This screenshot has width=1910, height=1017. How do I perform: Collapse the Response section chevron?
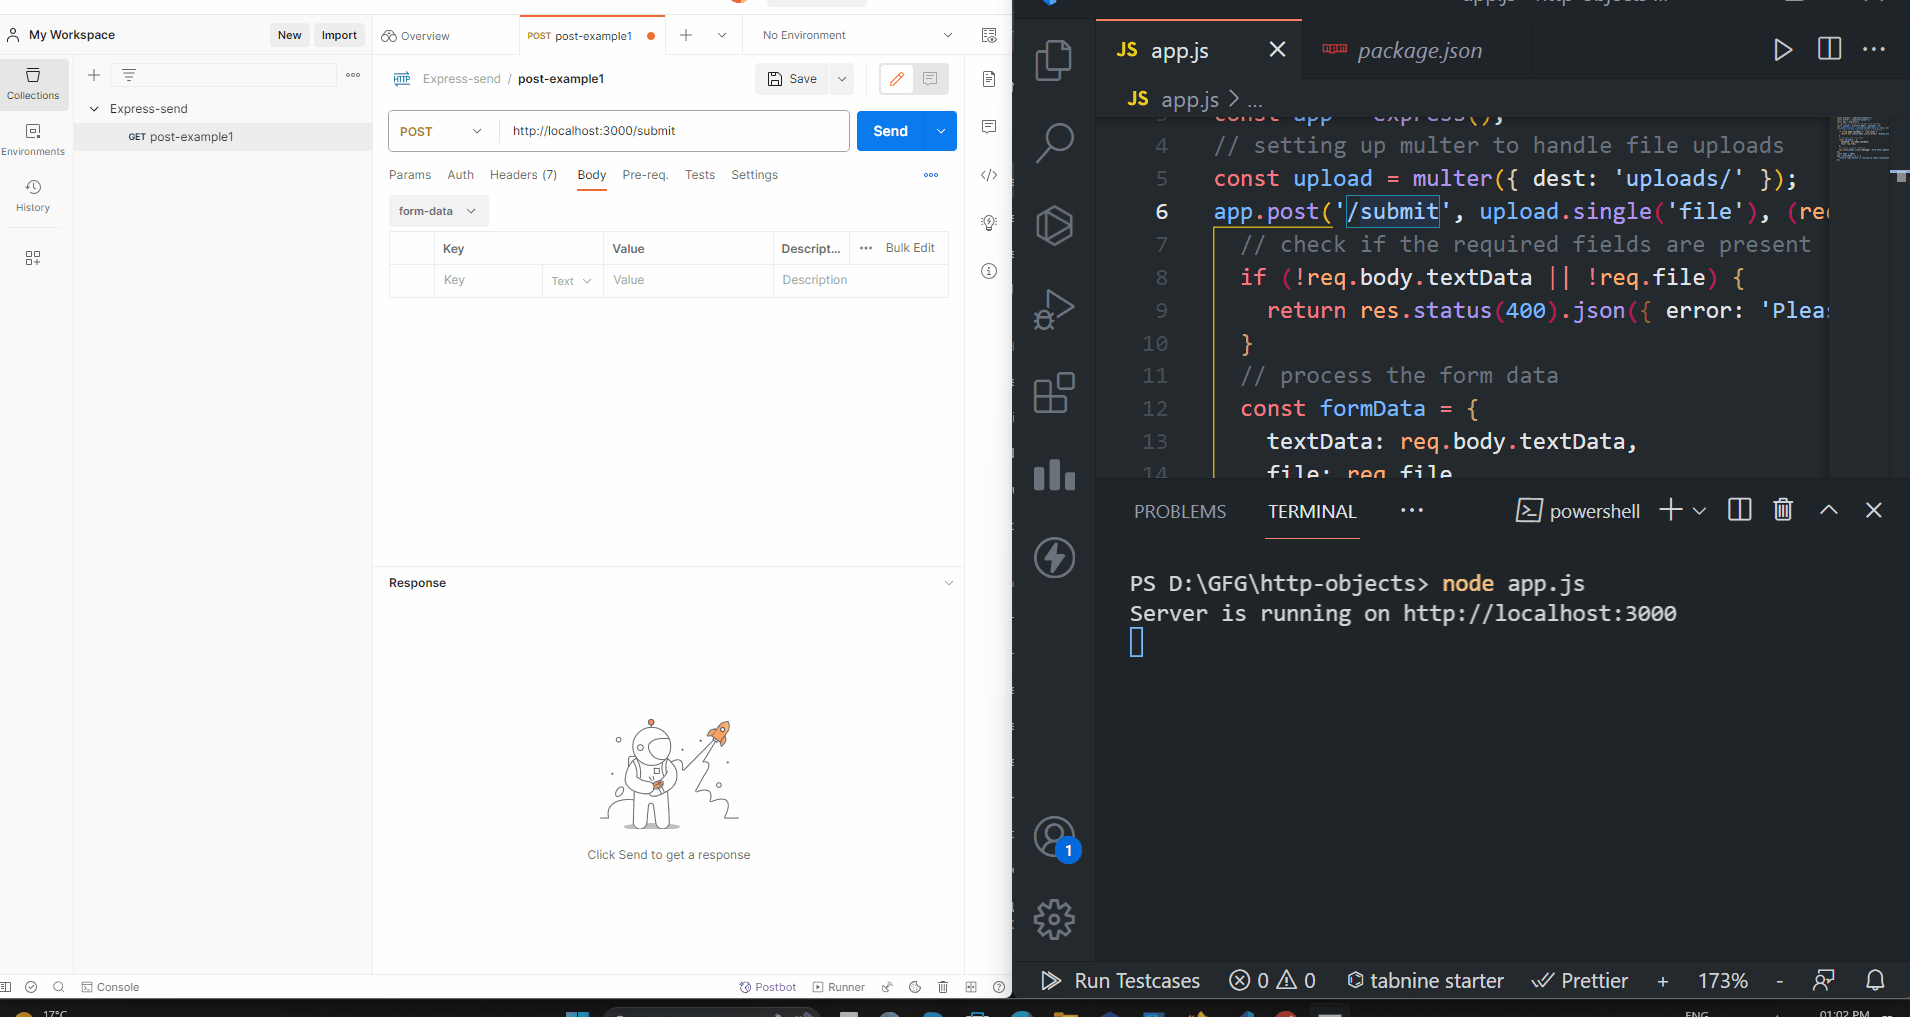tap(948, 583)
